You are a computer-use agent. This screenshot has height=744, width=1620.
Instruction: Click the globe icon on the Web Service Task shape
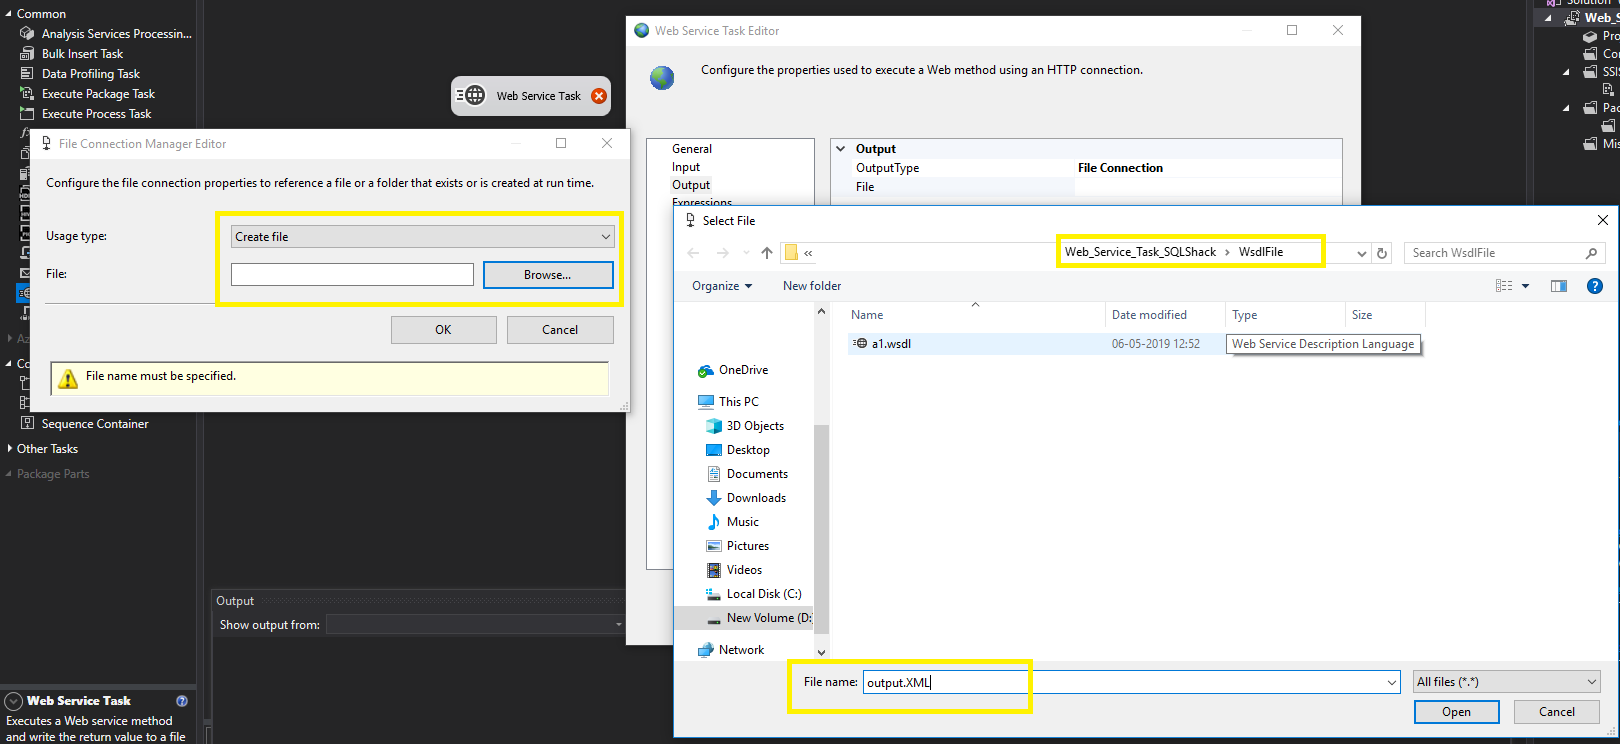click(x=476, y=96)
